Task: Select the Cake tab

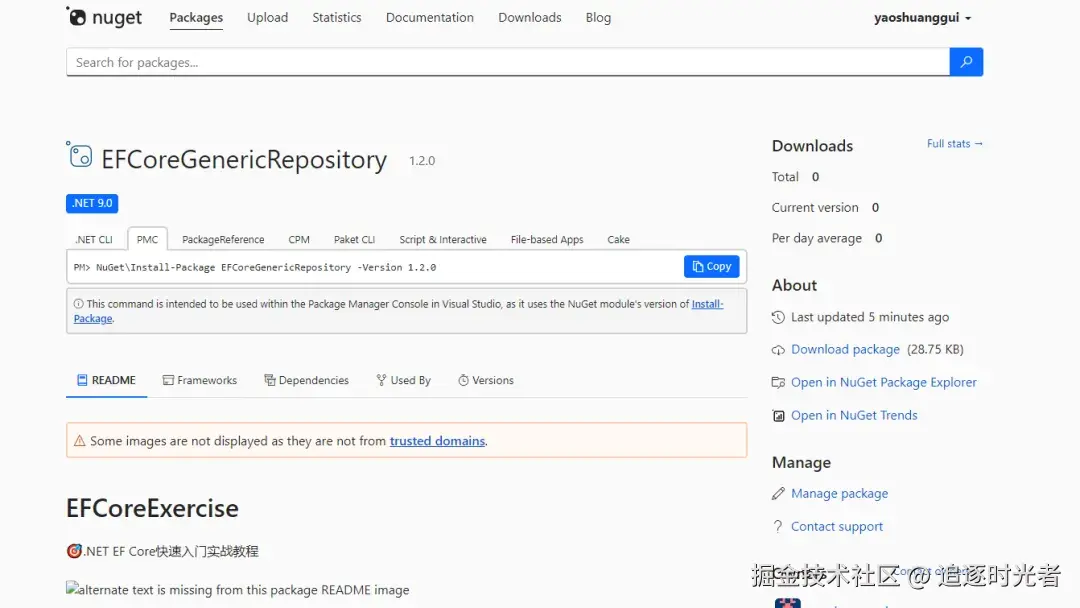Action: [619, 240]
